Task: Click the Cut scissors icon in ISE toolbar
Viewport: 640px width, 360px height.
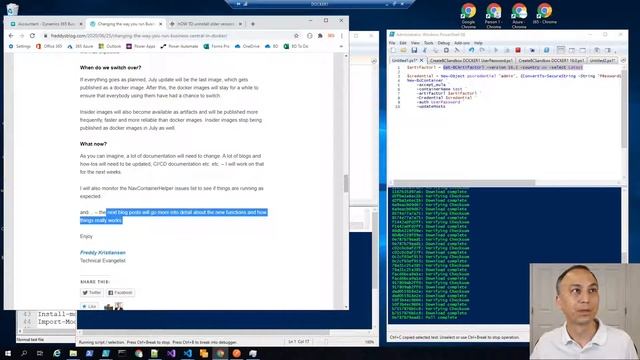Action: pyautogui.click(x=425, y=50)
